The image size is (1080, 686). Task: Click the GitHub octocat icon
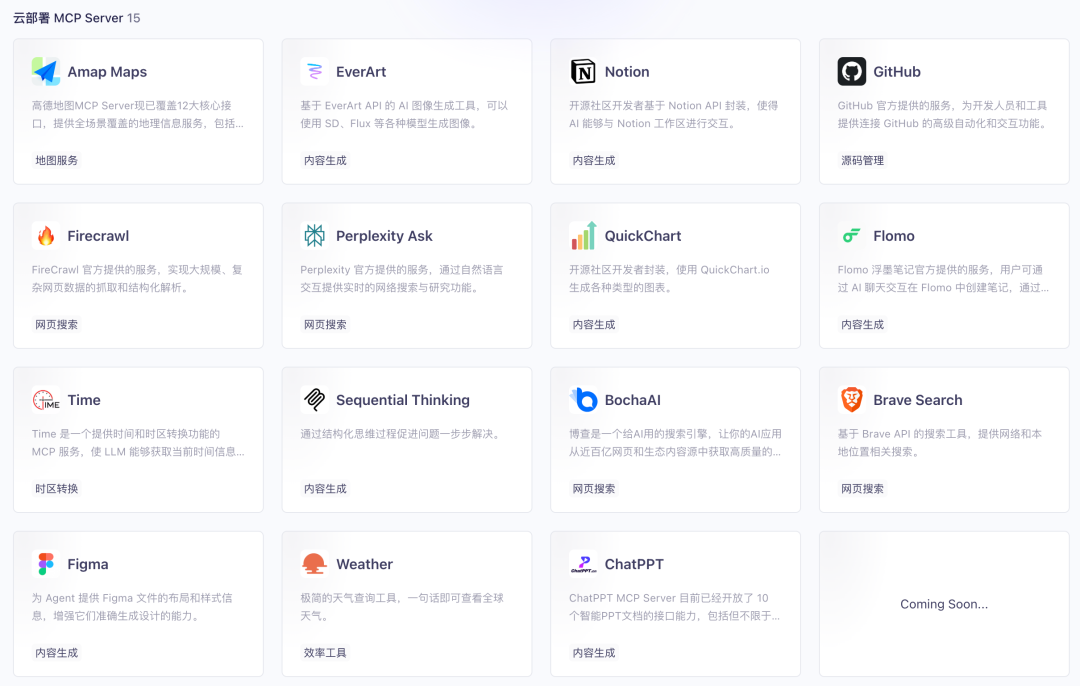click(x=852, y=72)
